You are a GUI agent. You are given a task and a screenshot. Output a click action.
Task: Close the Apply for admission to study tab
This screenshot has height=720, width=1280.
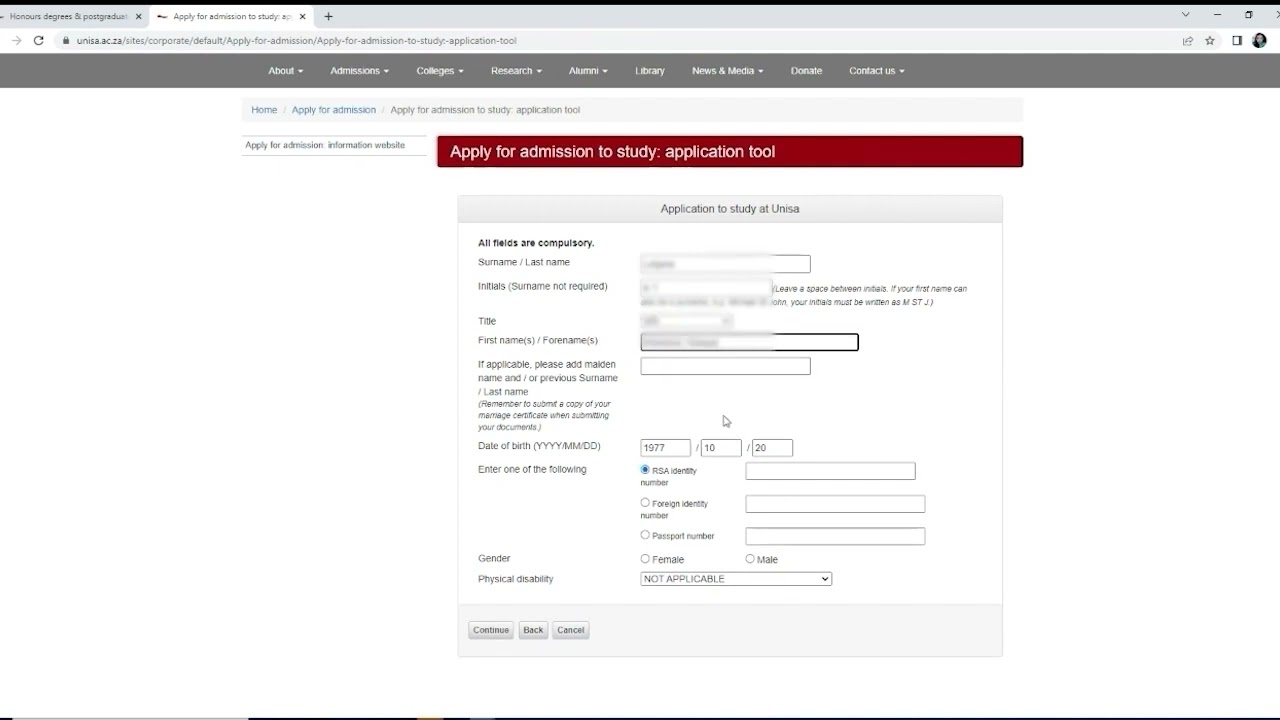click(x=304, y=16)
